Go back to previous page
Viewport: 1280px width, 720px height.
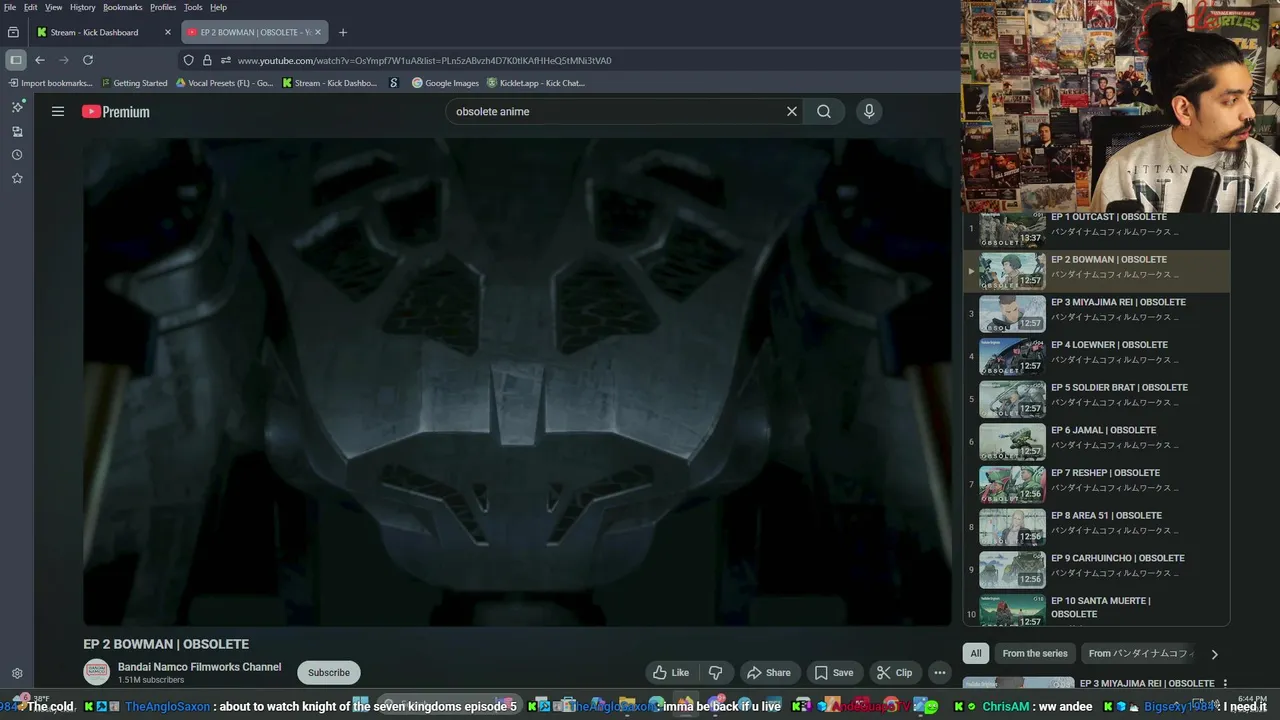tap(40, 60)
